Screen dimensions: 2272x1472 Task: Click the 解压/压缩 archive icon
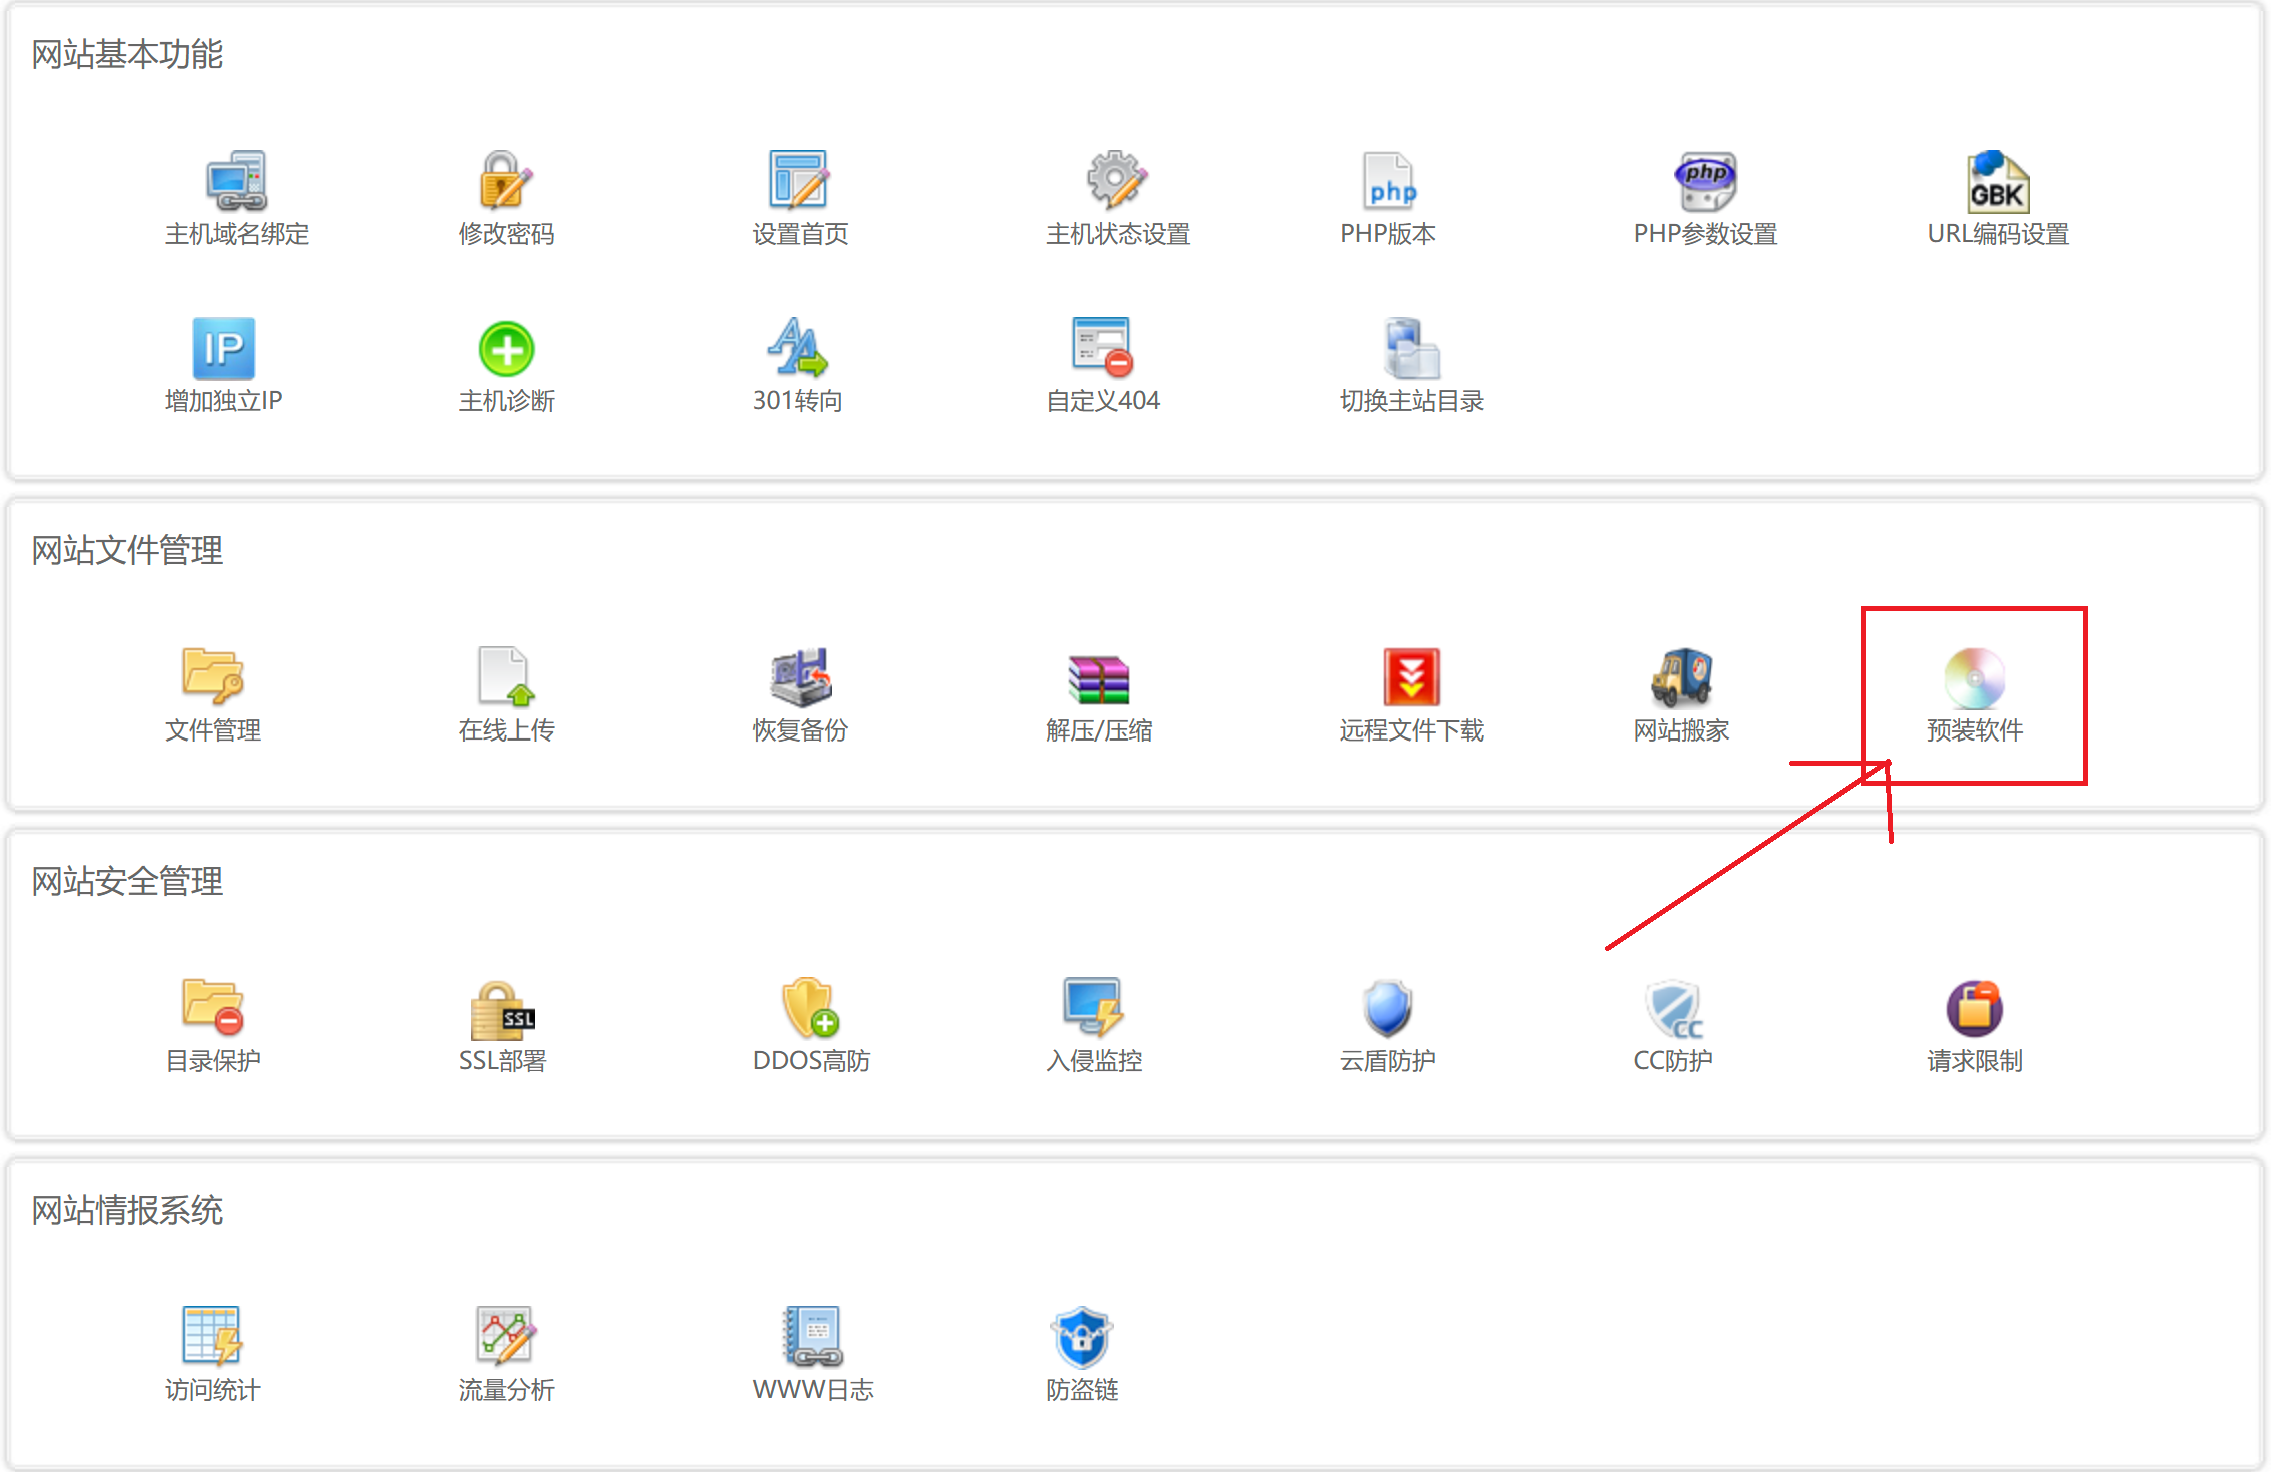click(x=1098, y=678)
